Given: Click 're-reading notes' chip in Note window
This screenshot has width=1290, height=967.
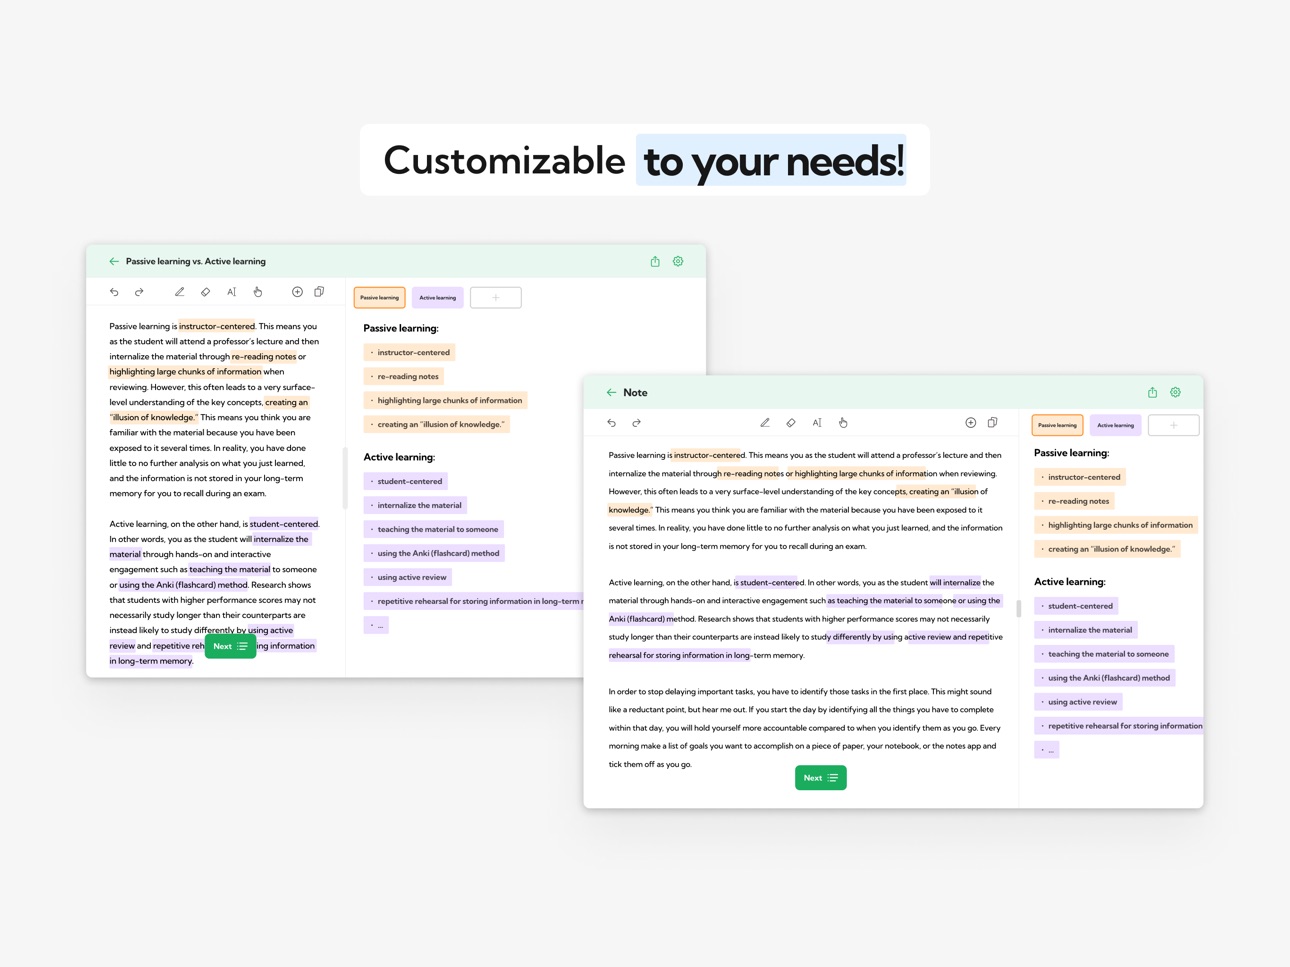Looking at the screenshot, I should 1075,501.
